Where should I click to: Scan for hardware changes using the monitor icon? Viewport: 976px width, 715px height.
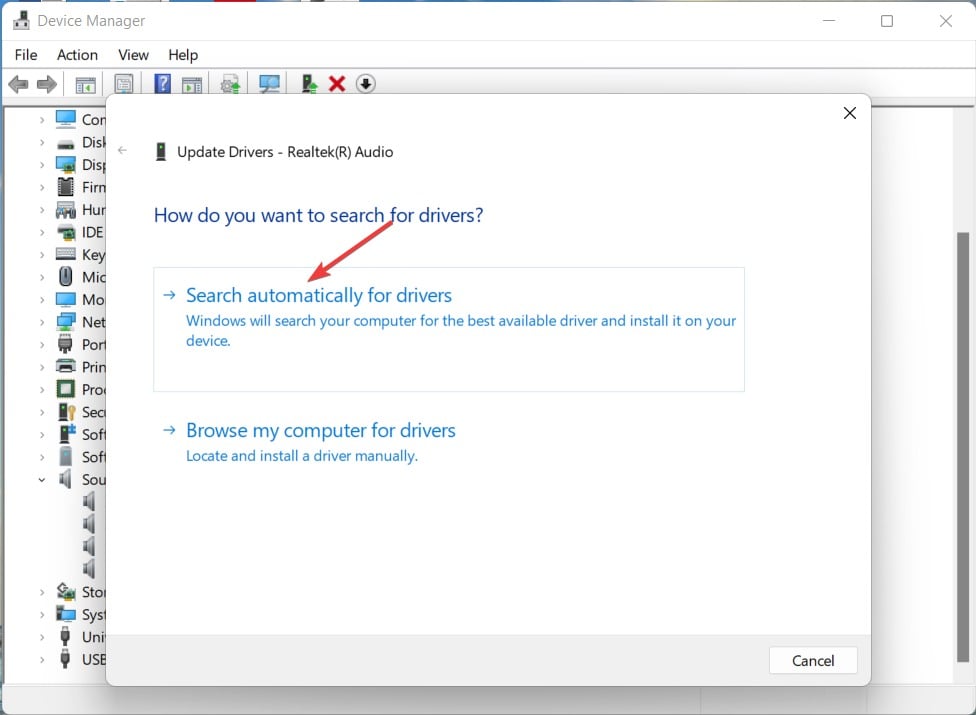tap(270, 84)
